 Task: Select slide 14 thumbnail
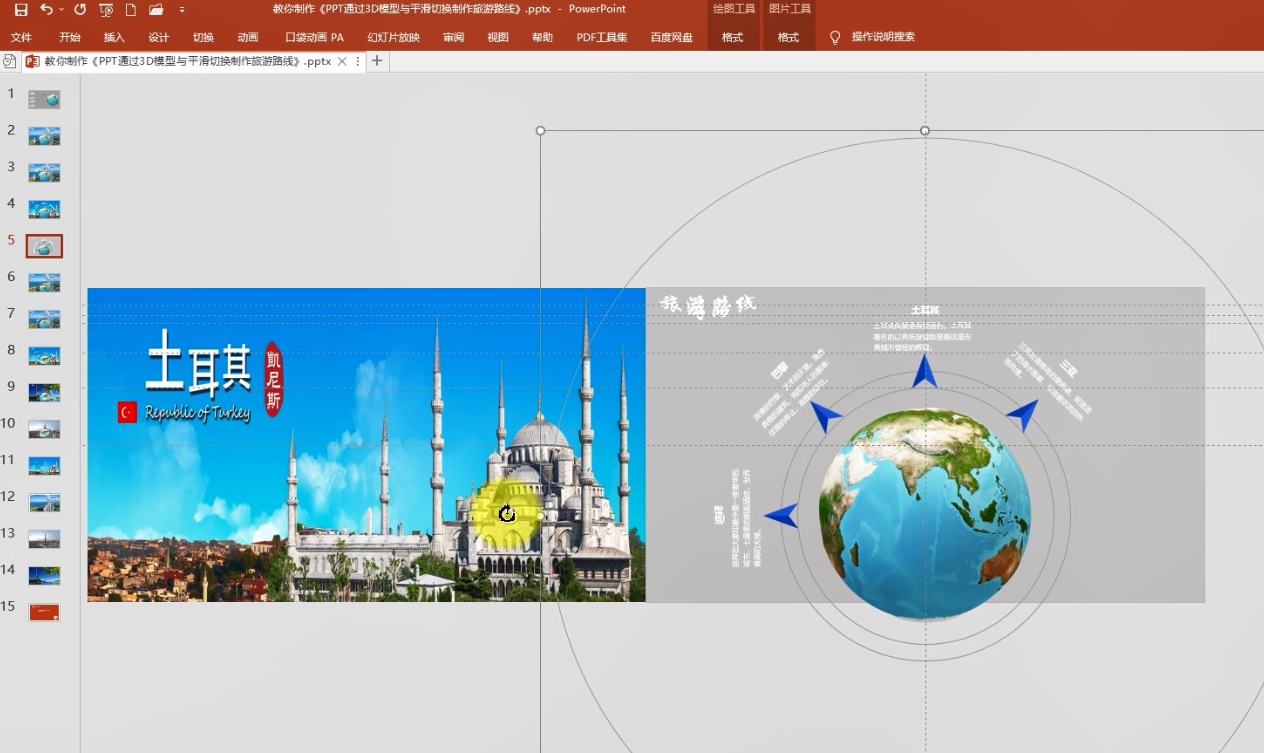(x=44, y=576)
